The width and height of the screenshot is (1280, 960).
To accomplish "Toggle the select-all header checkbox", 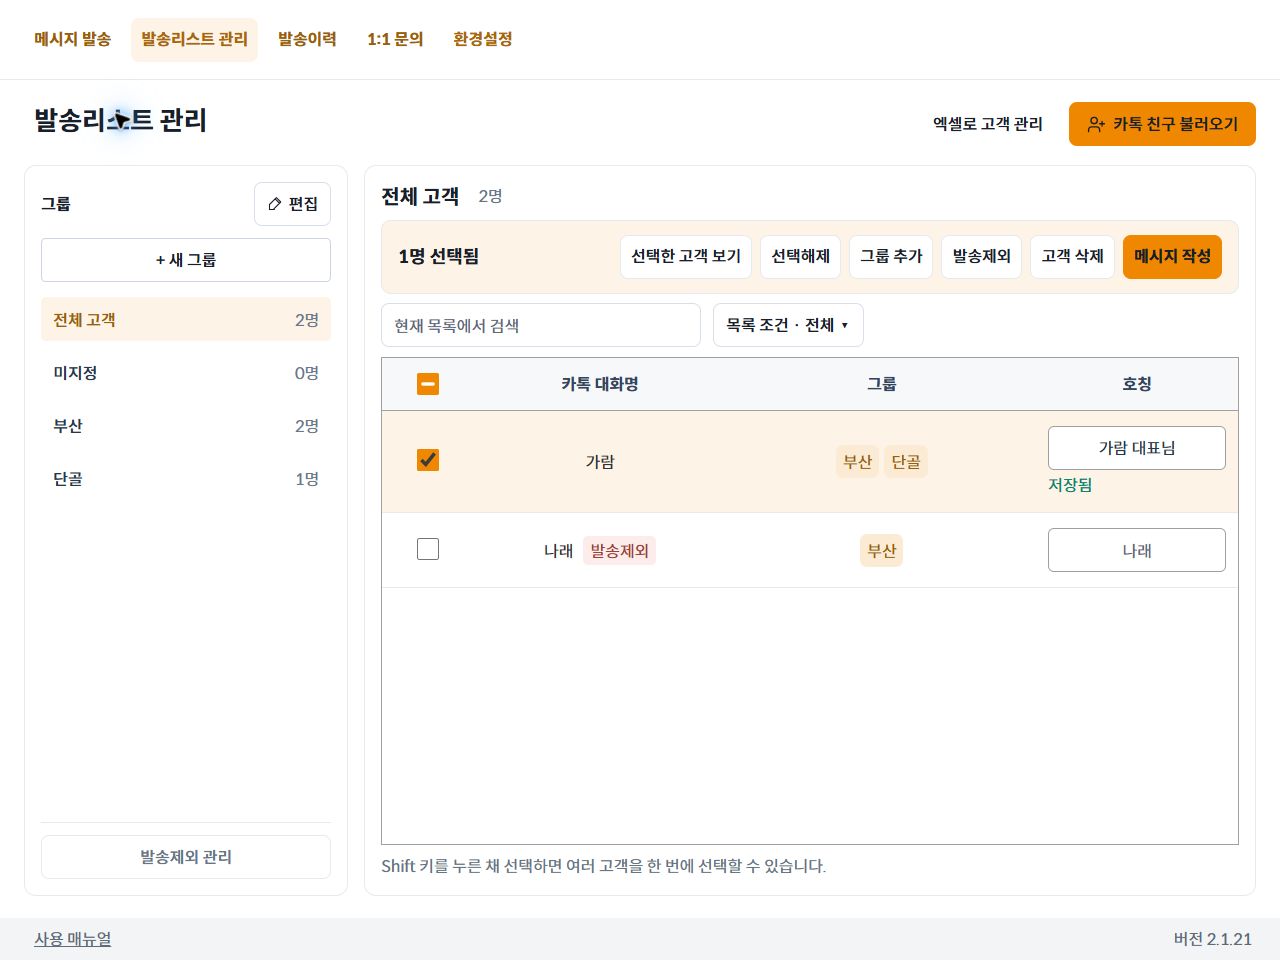I will tap(428, 384).
